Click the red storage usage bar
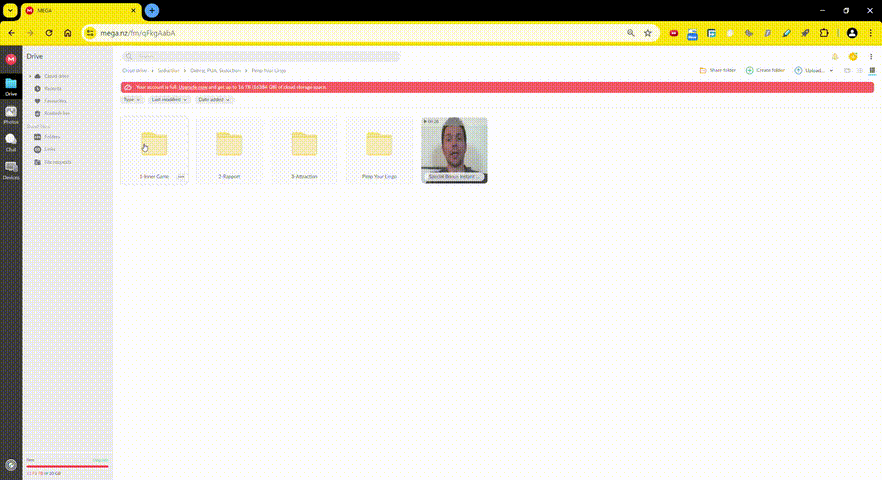The height and width of the screenshot is (480, 882). point(67,466)
